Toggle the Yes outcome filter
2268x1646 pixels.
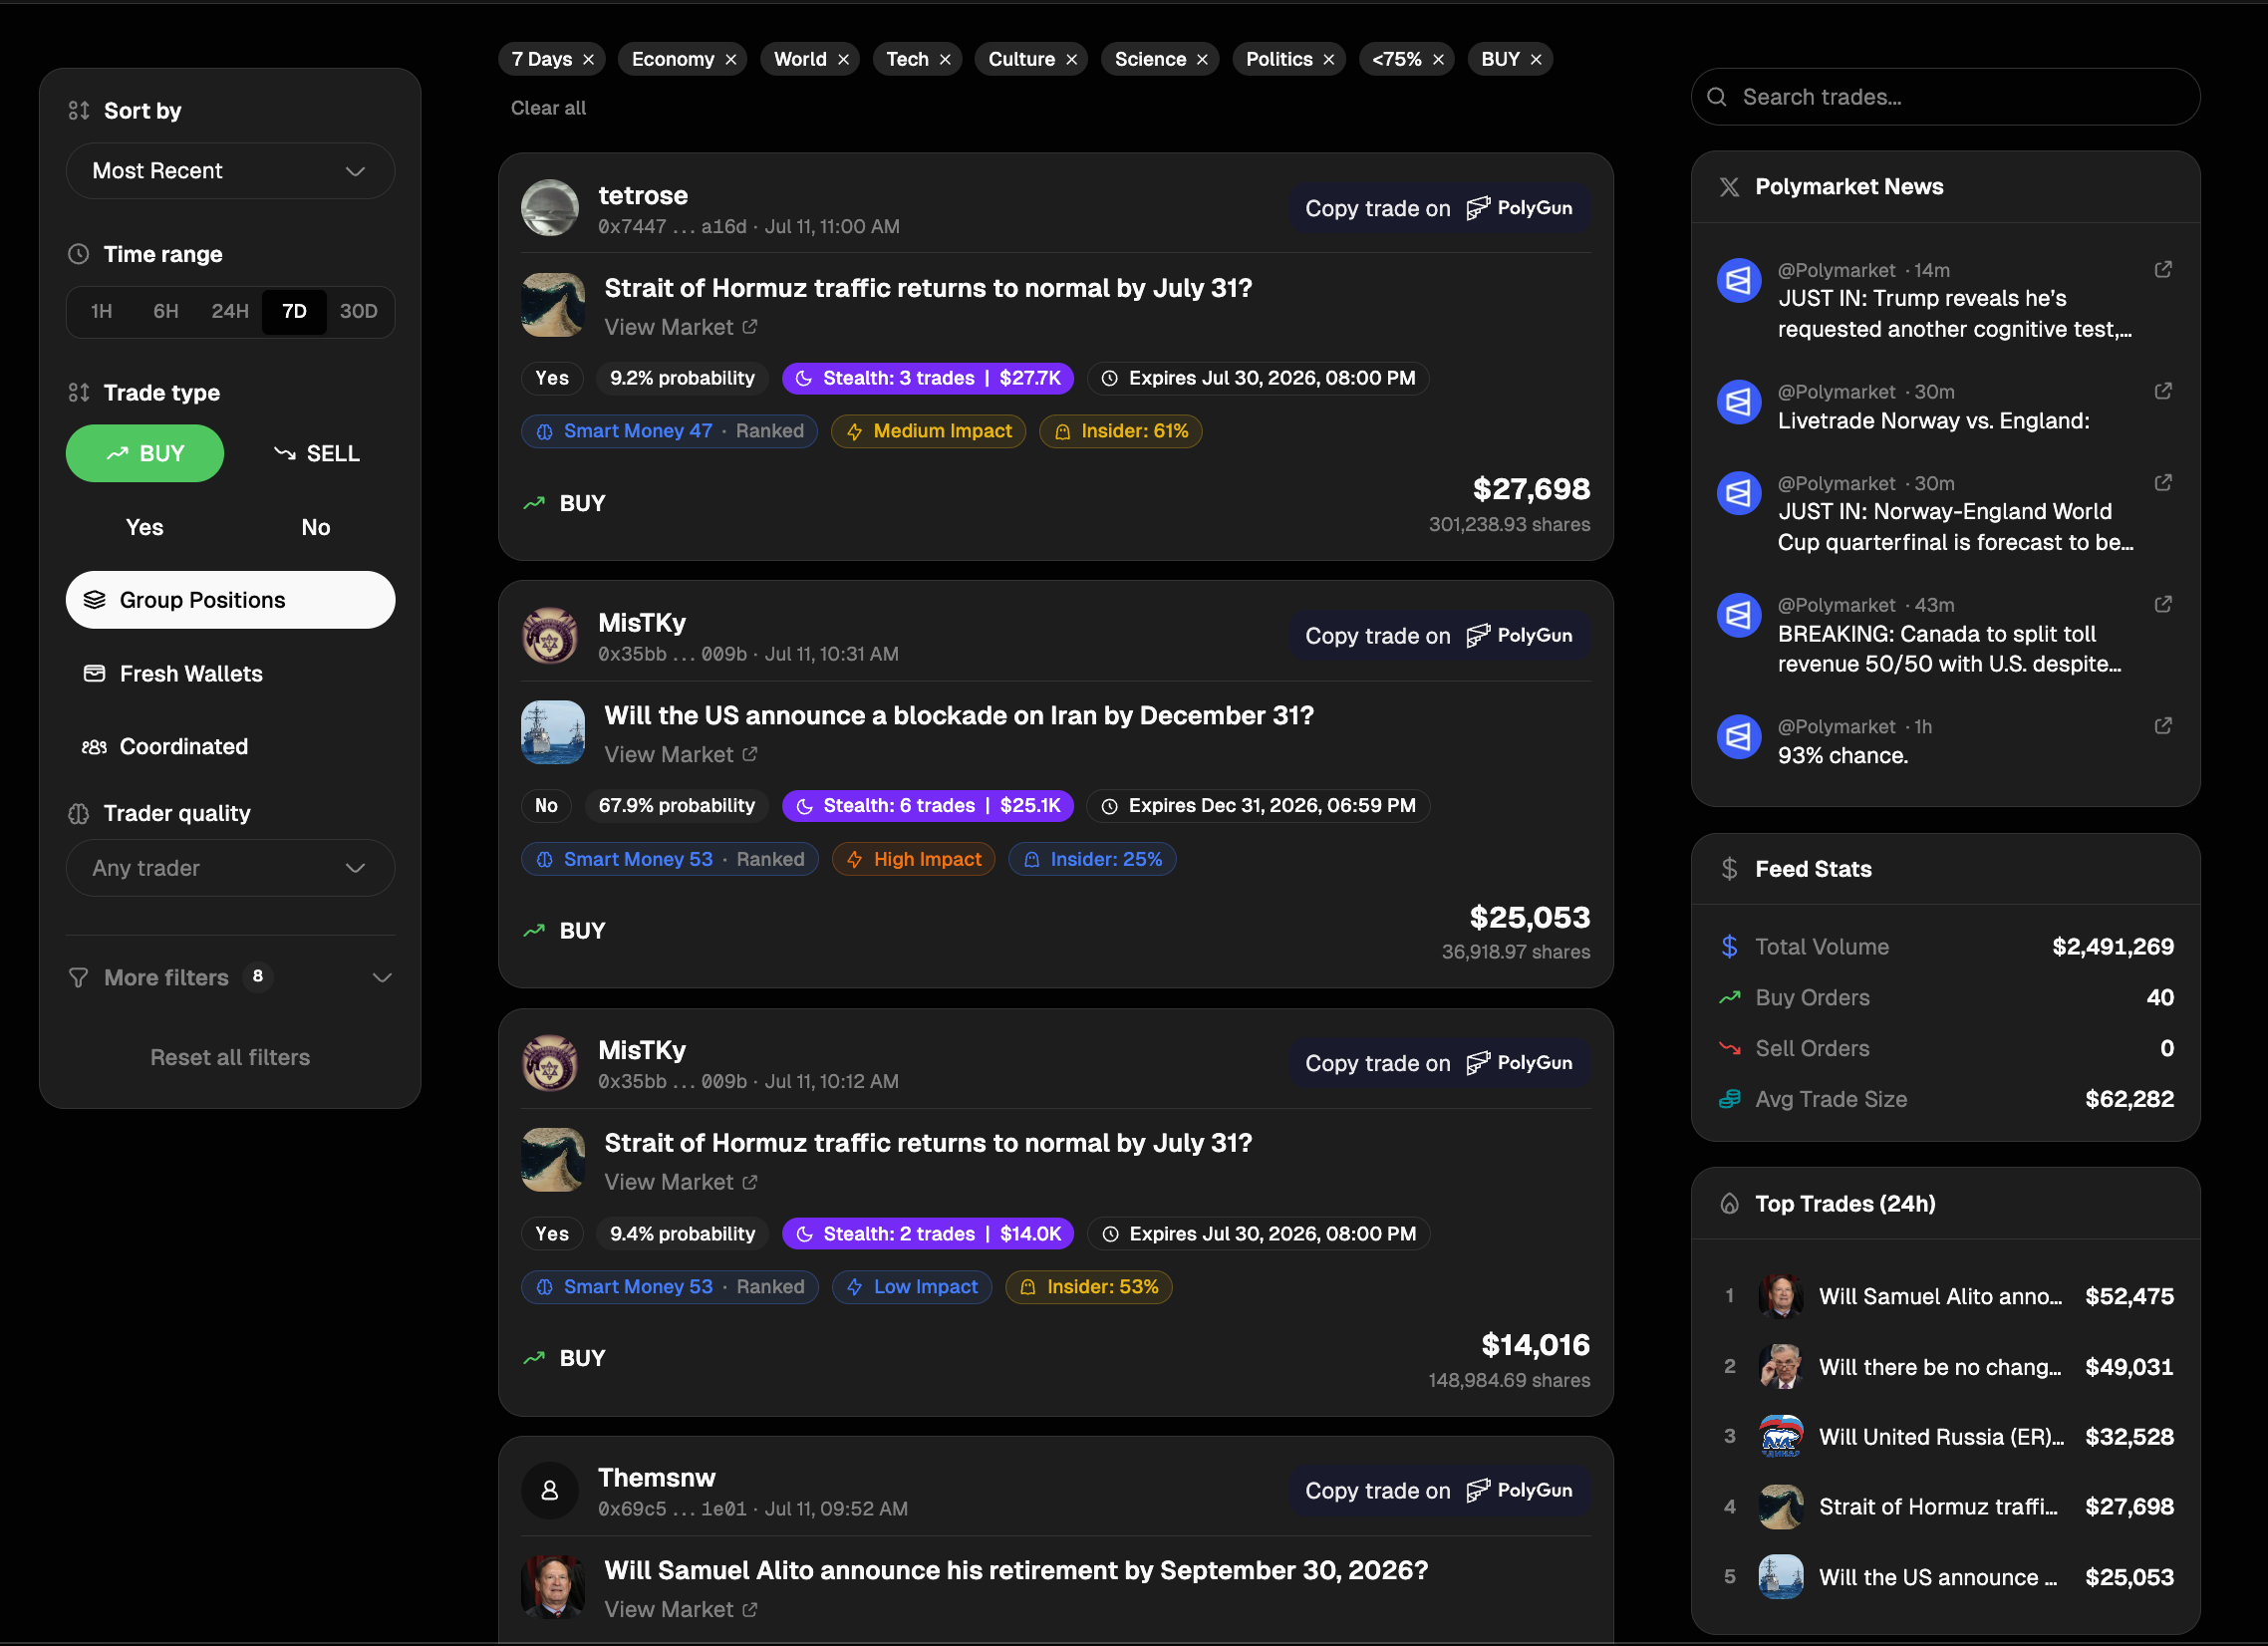tap(145, 527)
